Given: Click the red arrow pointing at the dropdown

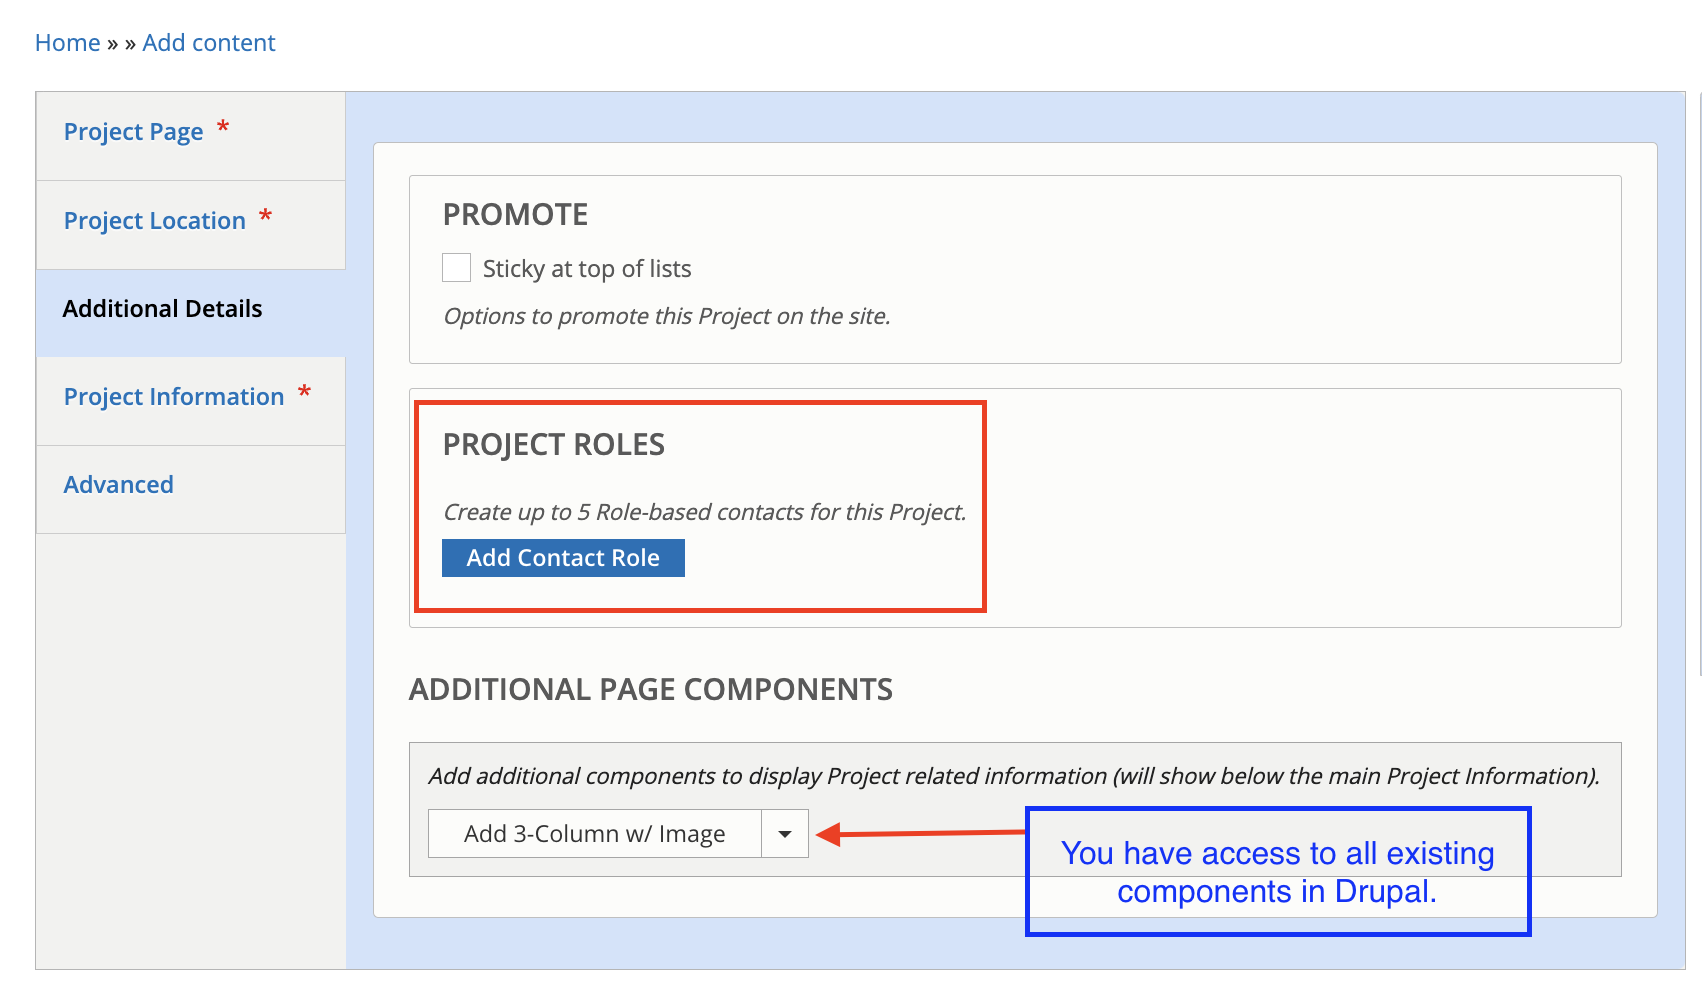Looking at the screenshot, I should tap(920, 833).
